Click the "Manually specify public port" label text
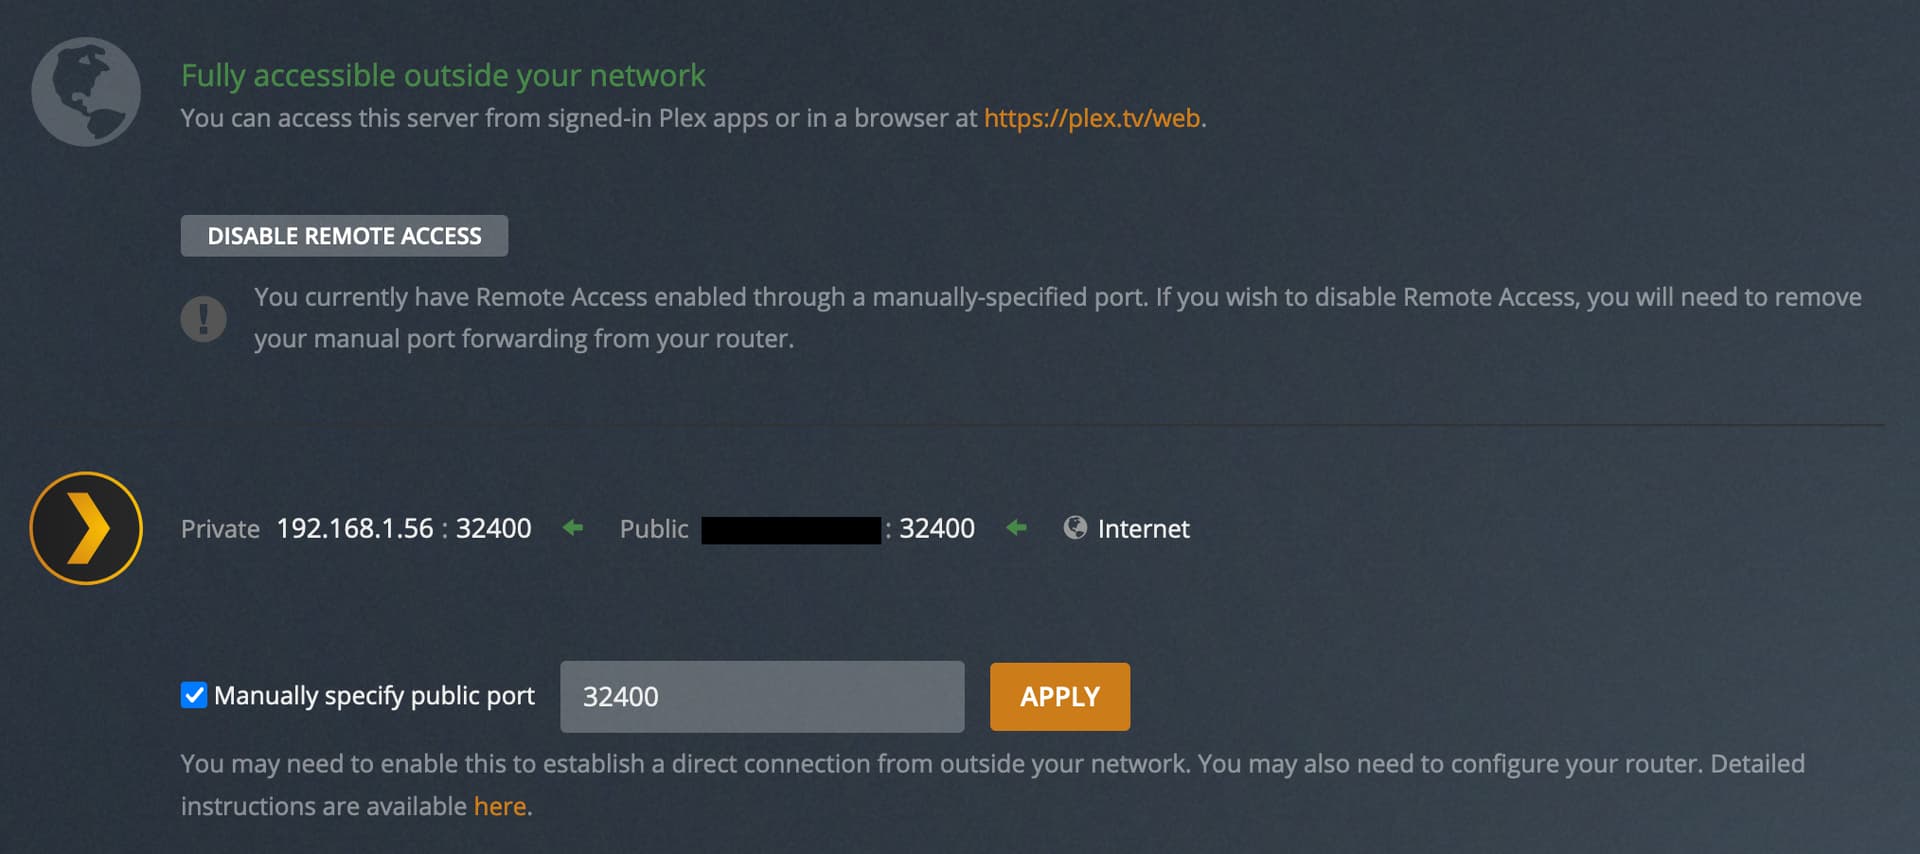Image resolution: width=1920 pixels, height=854 pixels. tap(374, 696)
